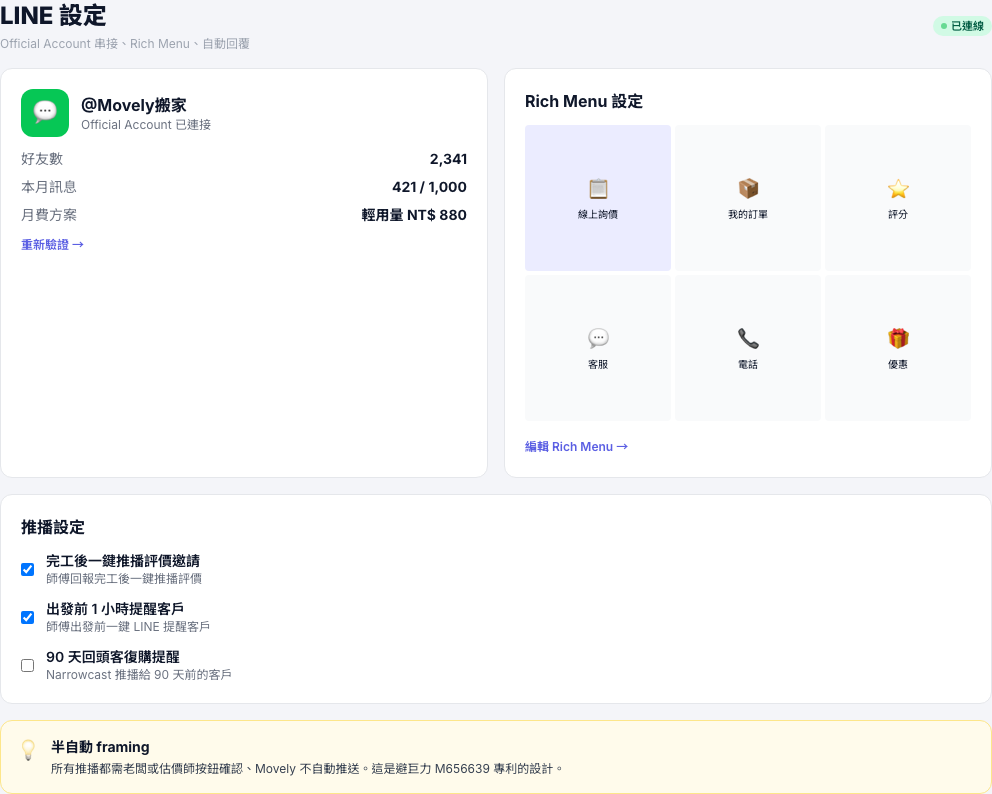
Task: Enable 90 天回頭客復購提醒 checkbox
Action: tap(27, 666)
